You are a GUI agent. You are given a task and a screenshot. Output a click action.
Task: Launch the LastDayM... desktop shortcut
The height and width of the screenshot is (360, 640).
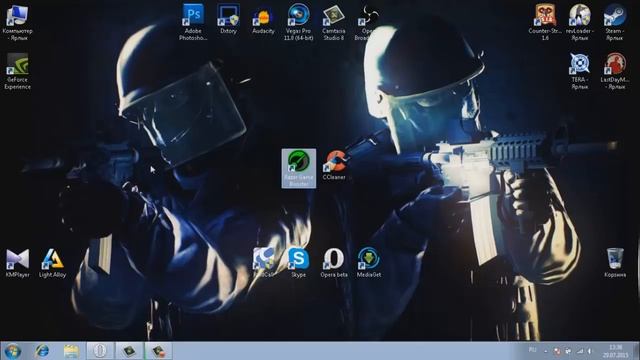tap(615, 71)
